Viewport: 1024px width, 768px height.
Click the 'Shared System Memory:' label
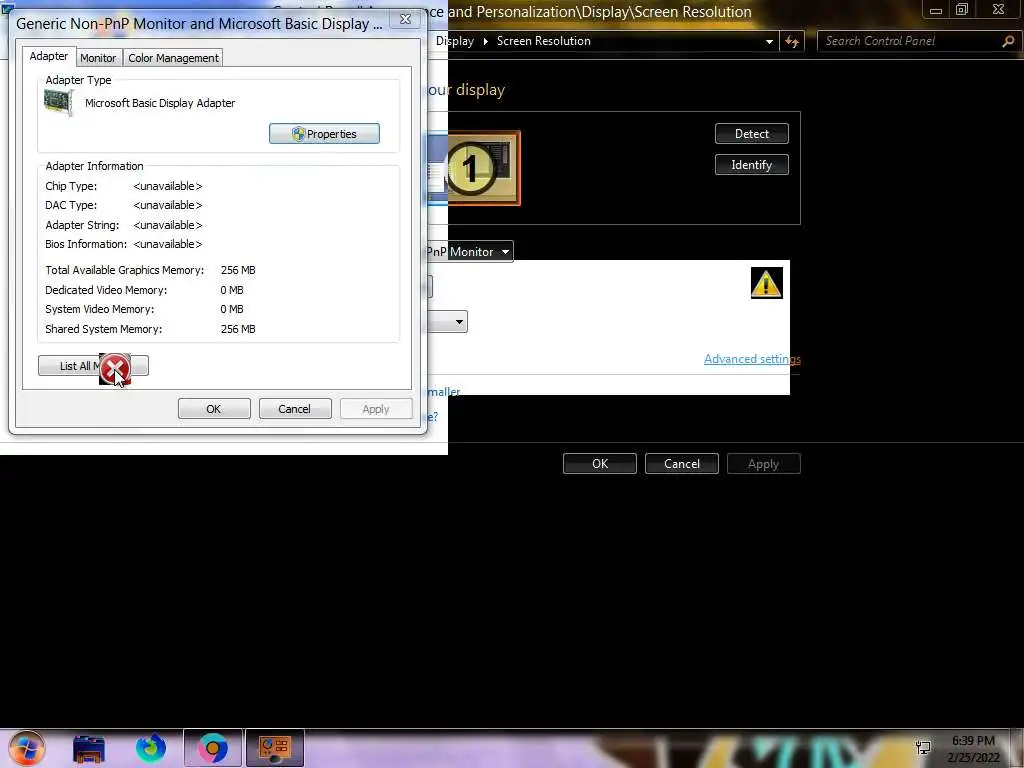[104, 329]
